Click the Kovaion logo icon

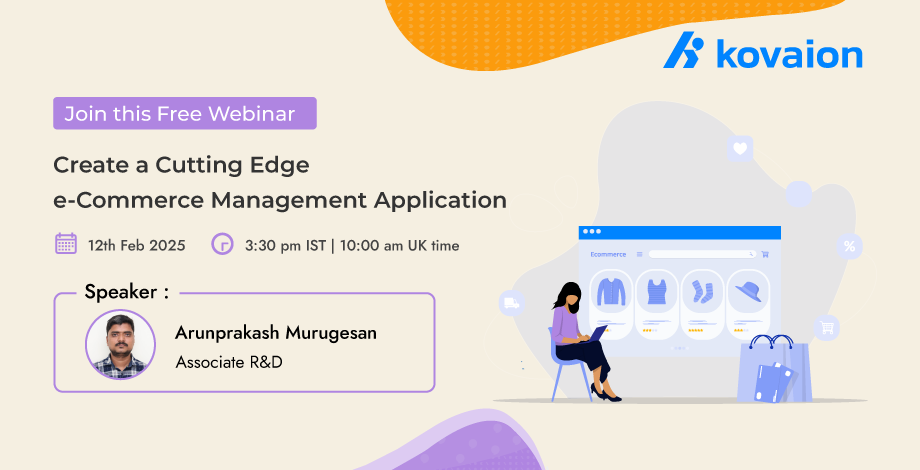[x=684, y=52]
